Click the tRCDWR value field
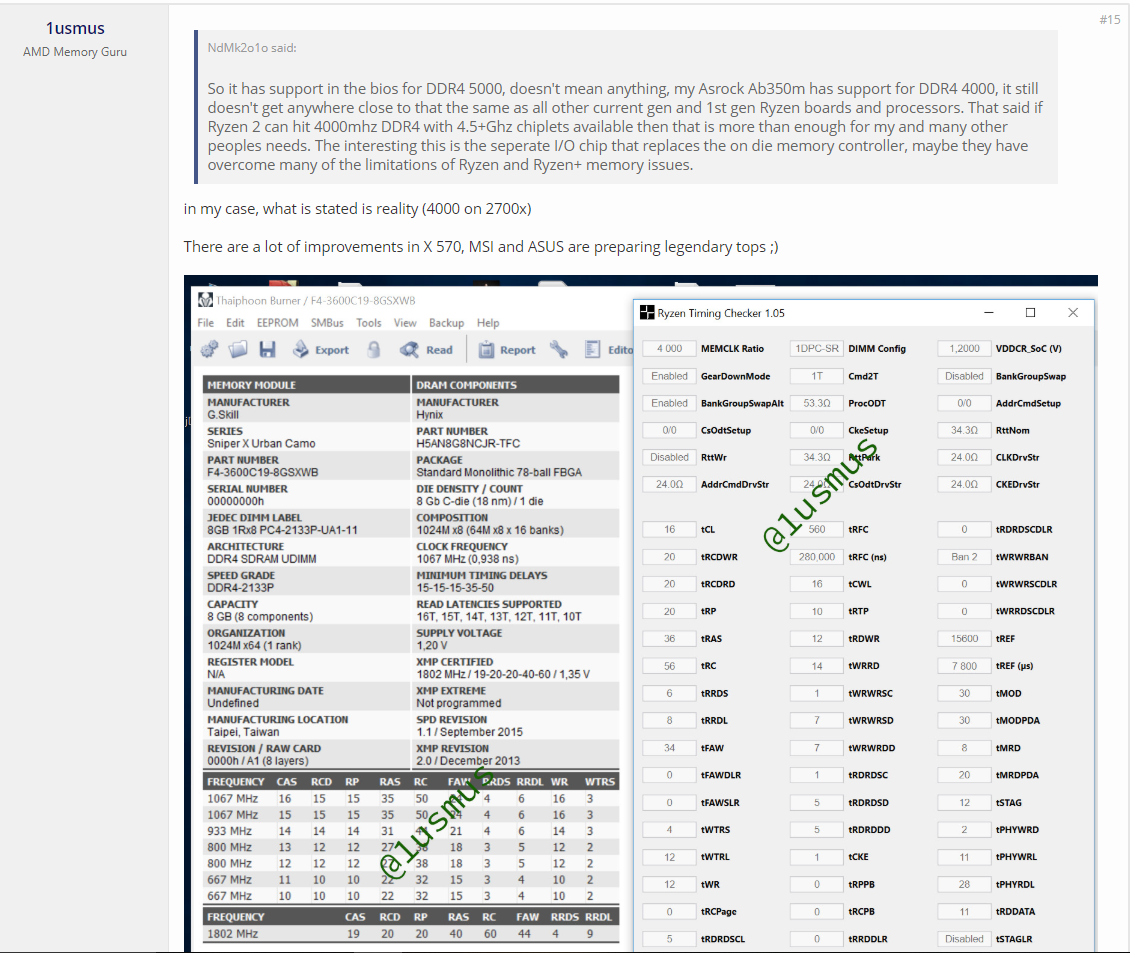Image resolution: width=1130 pixels, height=953 pixels. point(669,557)
